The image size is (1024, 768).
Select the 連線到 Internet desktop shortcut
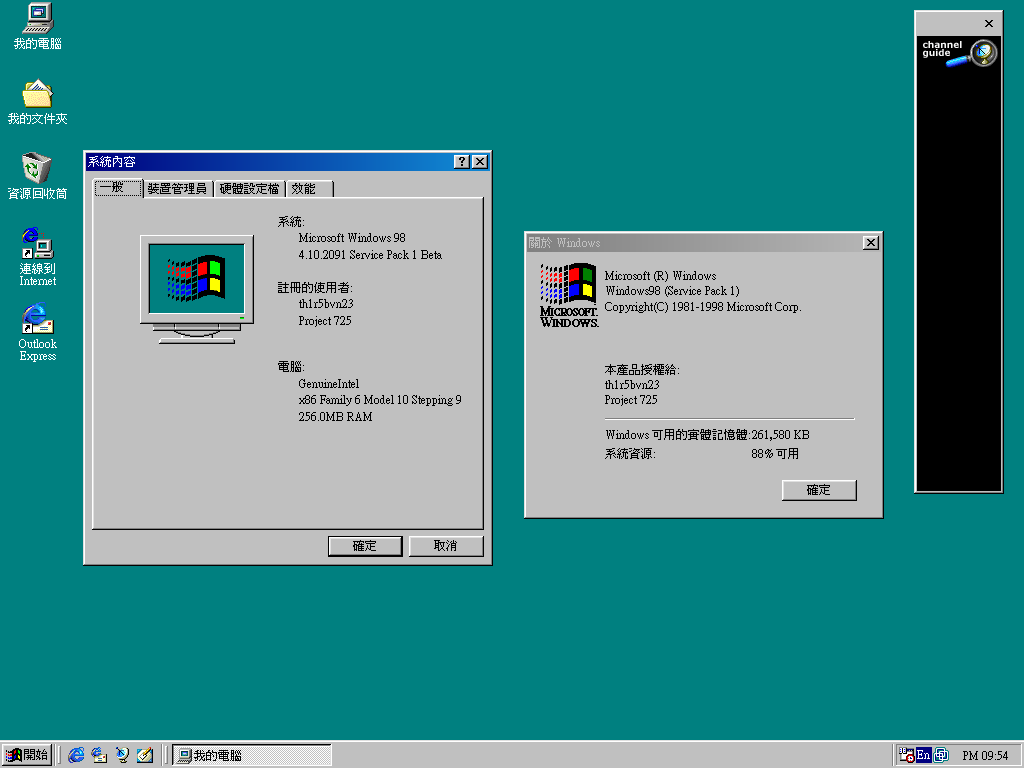(x=37, y=257)
